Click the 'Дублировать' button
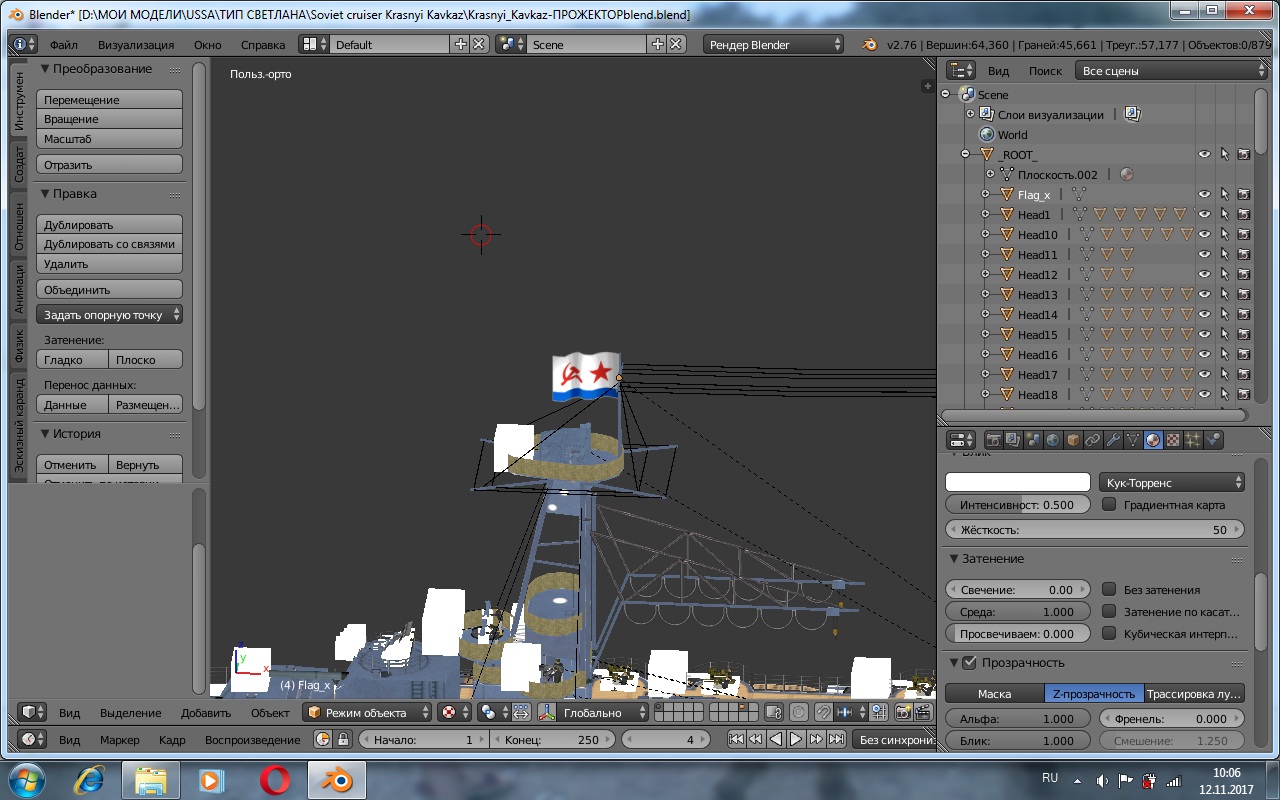1280x800 pixels. [x=109, y=225]
